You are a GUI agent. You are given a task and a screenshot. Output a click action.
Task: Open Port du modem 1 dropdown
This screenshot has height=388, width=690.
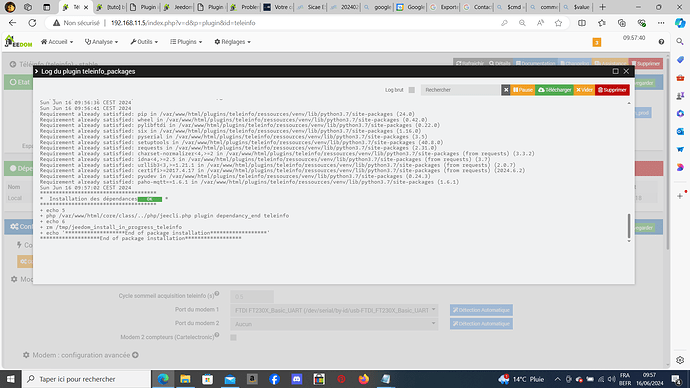click(x=334, y=310)
